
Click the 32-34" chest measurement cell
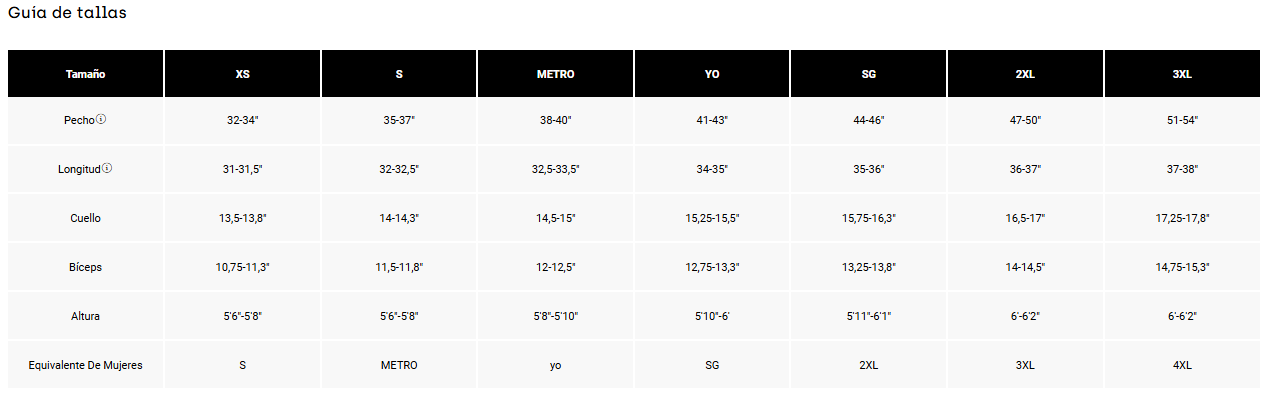[243, 120]
